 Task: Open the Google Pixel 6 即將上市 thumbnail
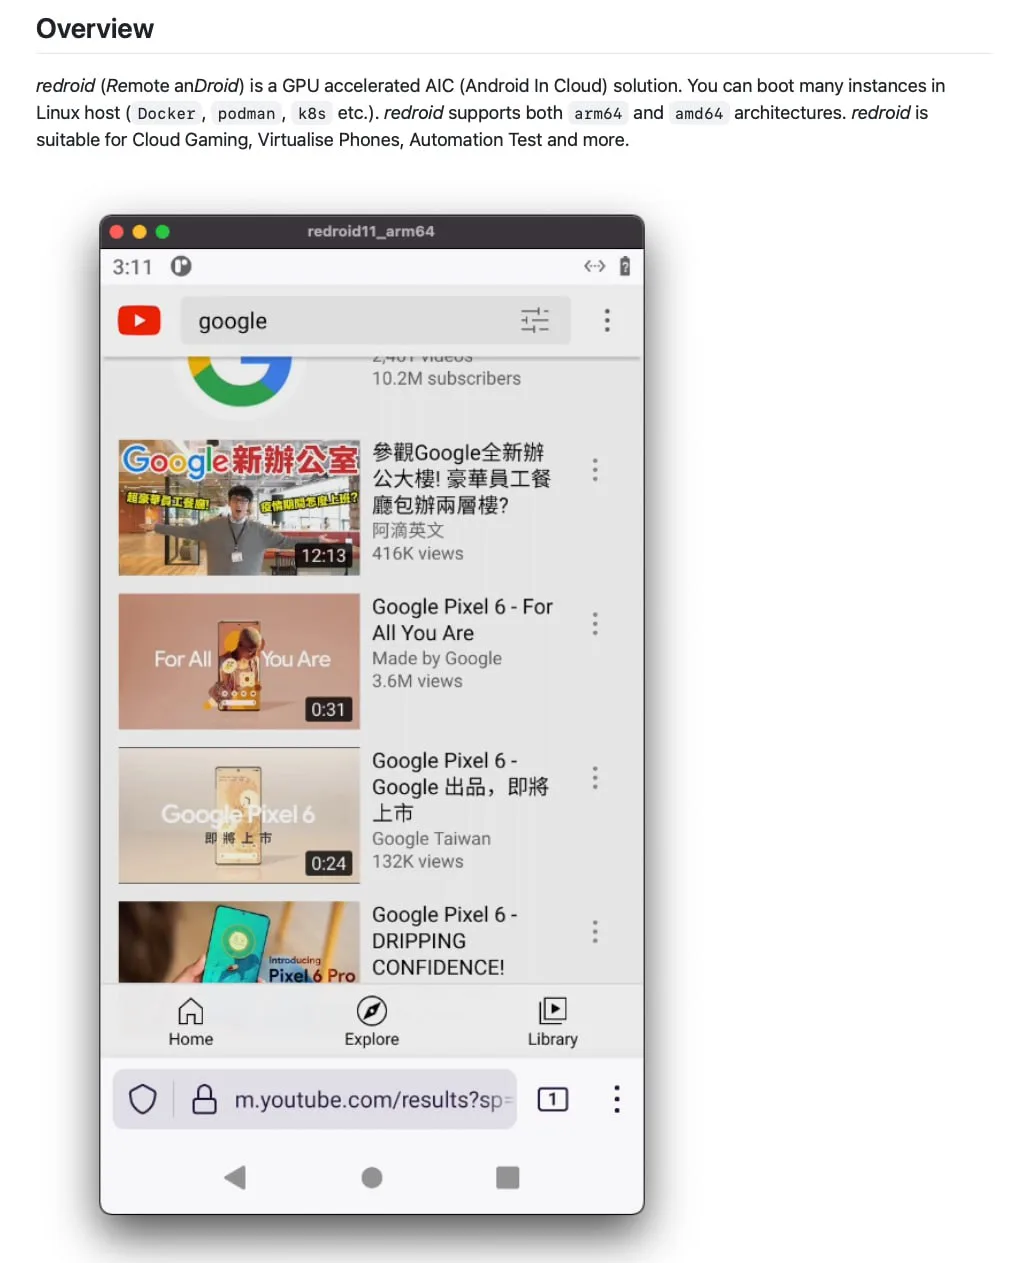tap(239, 815)
